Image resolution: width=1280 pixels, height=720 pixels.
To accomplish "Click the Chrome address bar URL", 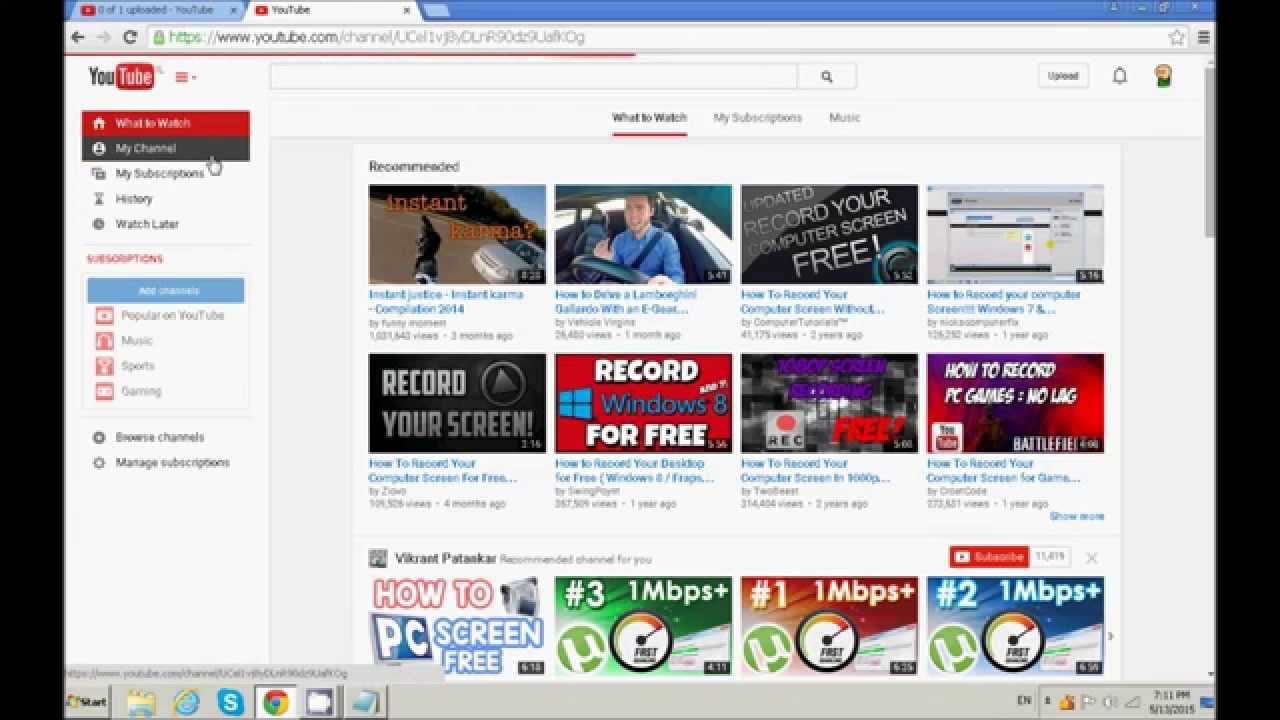I will pos(377,37).
